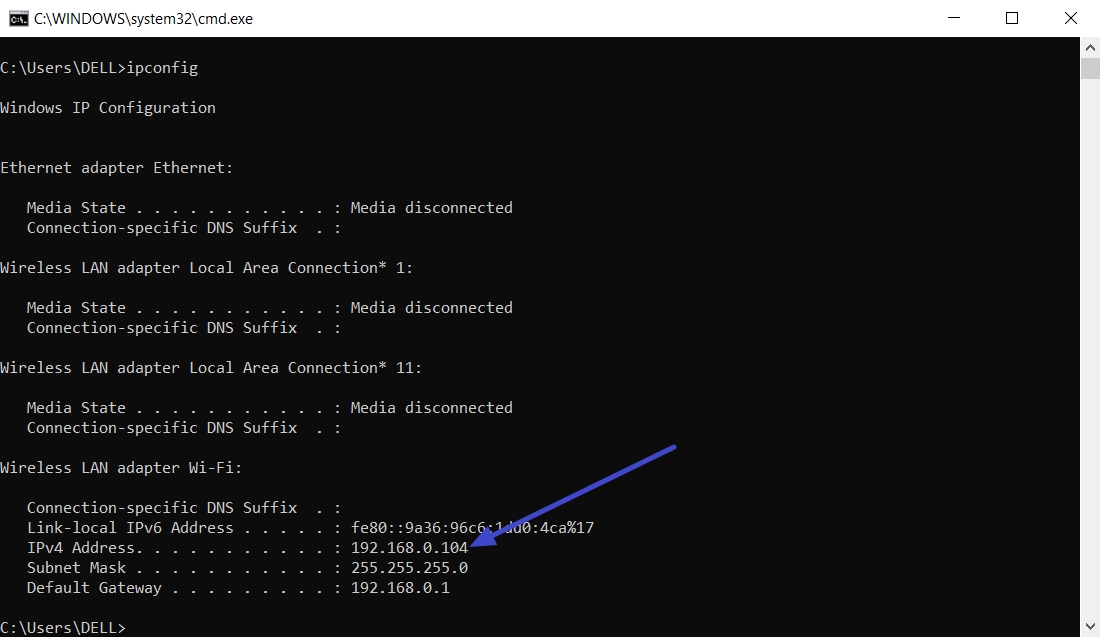Click the title text C:\WINDOWS\system32\cmd.exe

(x=143, y=19)
